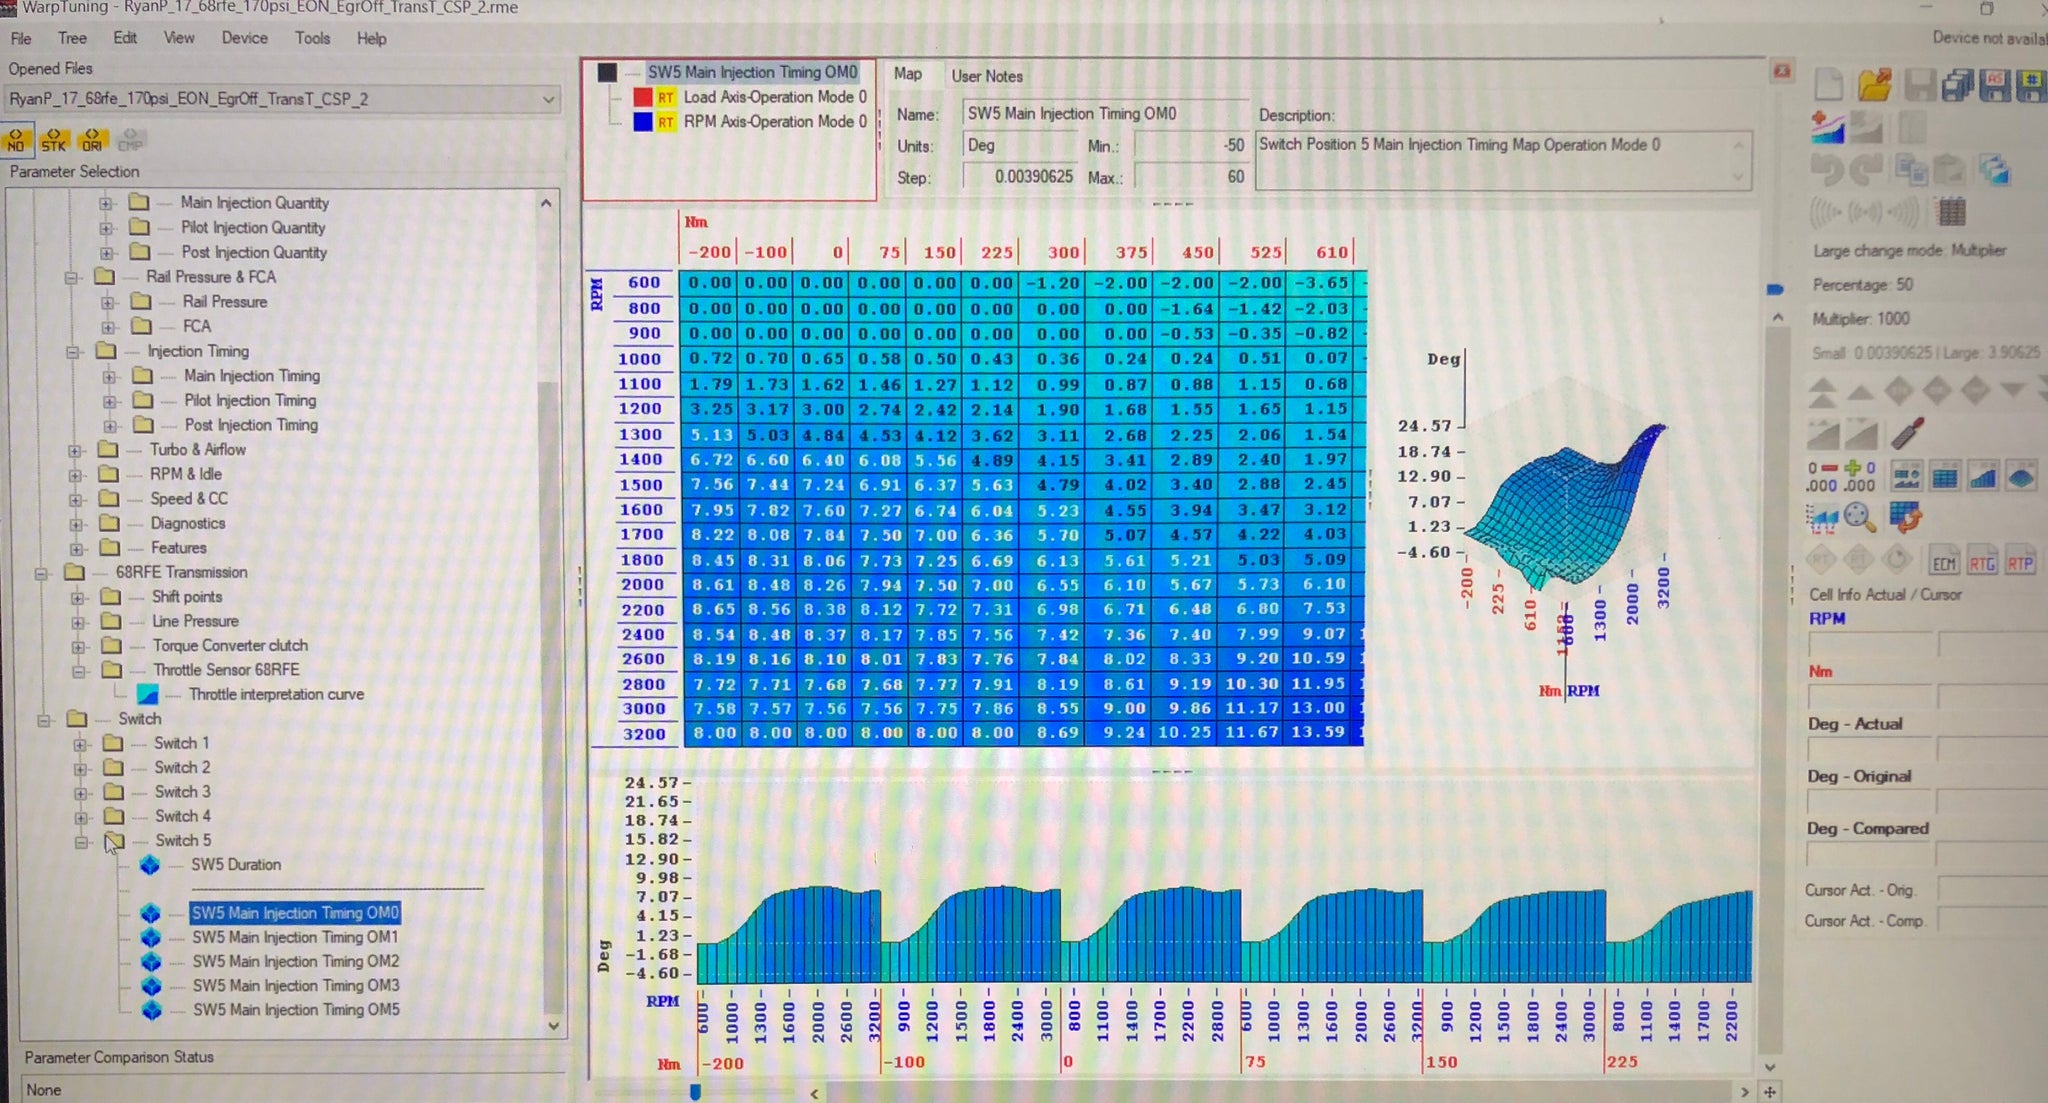Image resolution: width=2048 pixels, height=1103 pixels.
Task: Open the Tools menu
Action: point(312,38)
